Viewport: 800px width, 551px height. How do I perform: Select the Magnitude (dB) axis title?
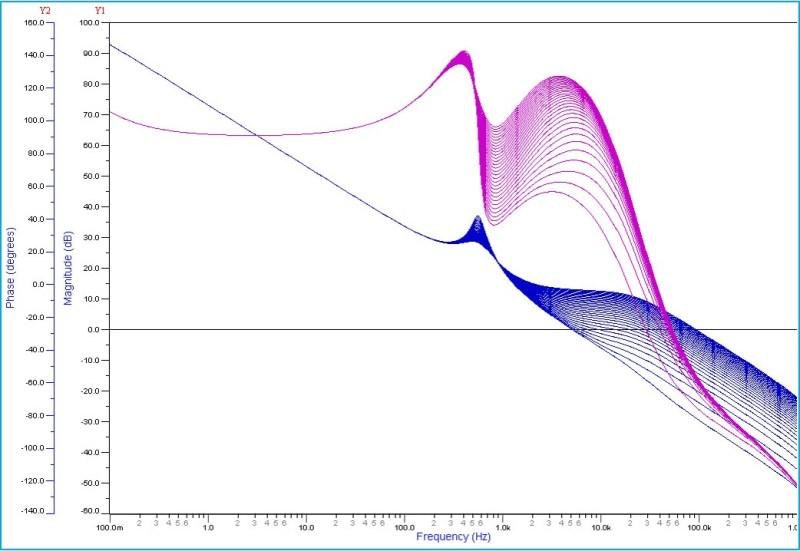tap(68, 268)
